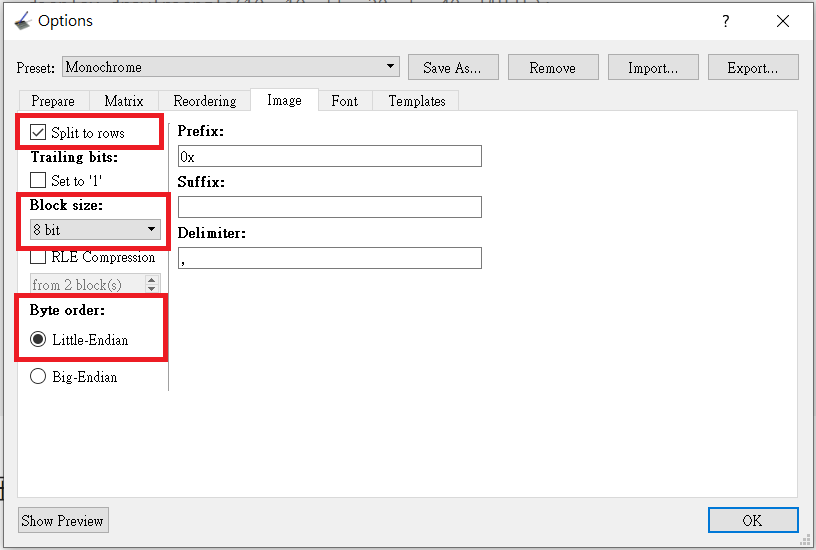816x550 pixels.
Task: Focus the Delimiter text field
Action: coord(329,258)
